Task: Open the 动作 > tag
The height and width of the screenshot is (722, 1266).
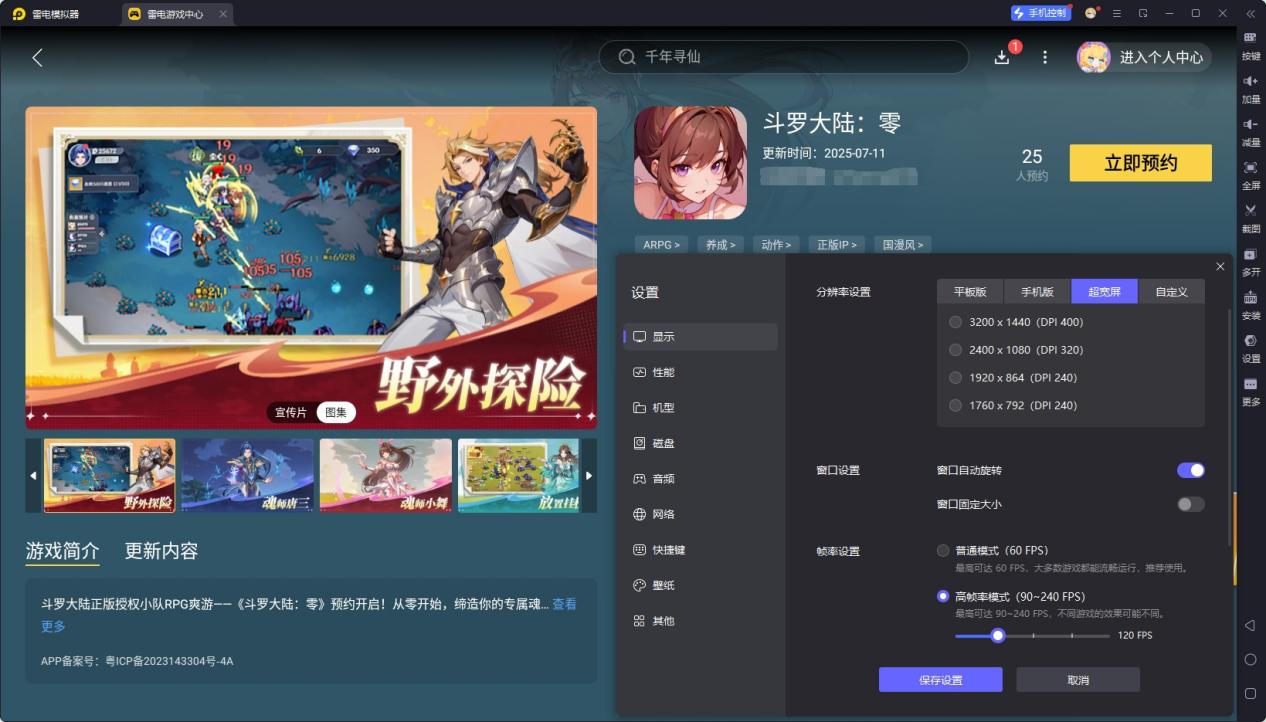Action: coord(776,244)
